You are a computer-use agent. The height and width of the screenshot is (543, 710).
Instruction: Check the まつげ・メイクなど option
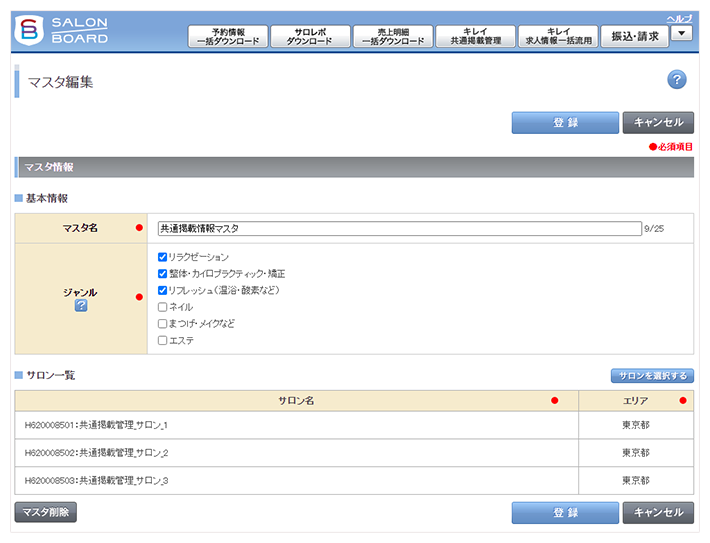coord(163,324)
